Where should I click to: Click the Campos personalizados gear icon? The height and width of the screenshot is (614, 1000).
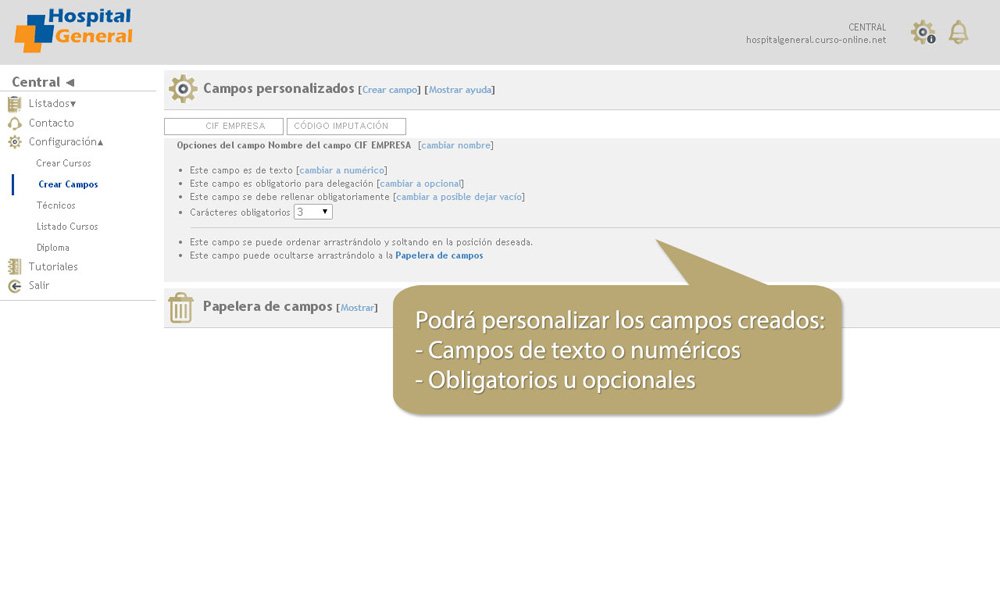tap(183, 89)
